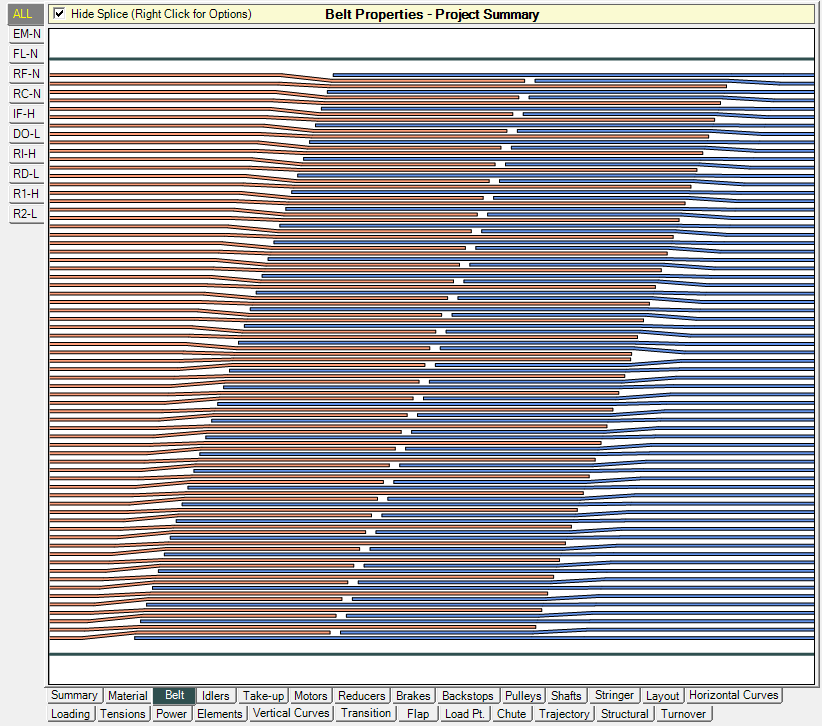This screenshot has height=726, width=822.
Task: Switch to the Tensions tab
Action: tap(123, 714)
